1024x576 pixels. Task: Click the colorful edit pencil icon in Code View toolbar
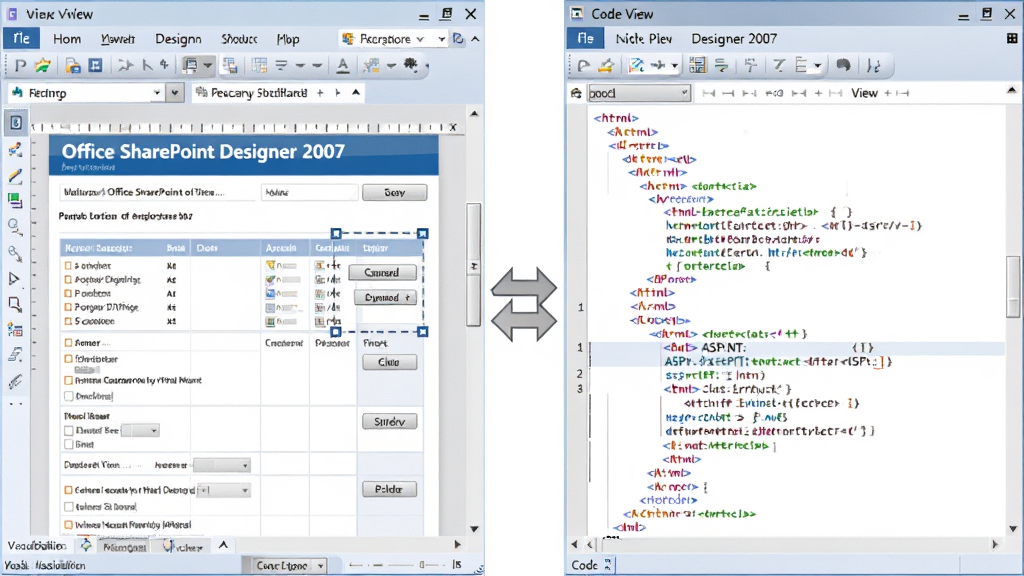(x=635, y=65)
